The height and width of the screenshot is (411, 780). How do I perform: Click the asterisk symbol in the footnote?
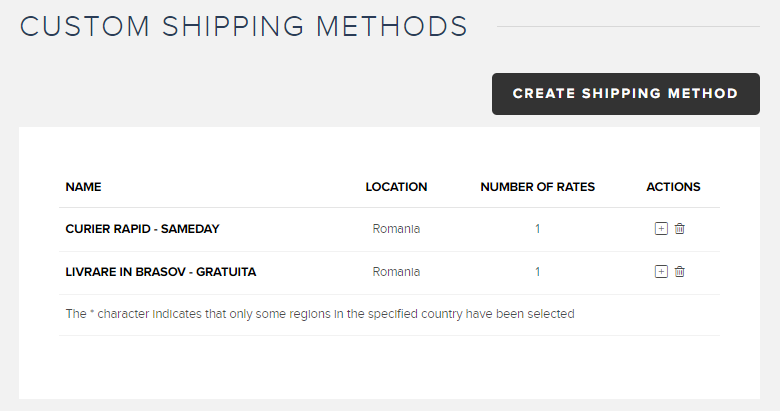(x=92, y=312)
